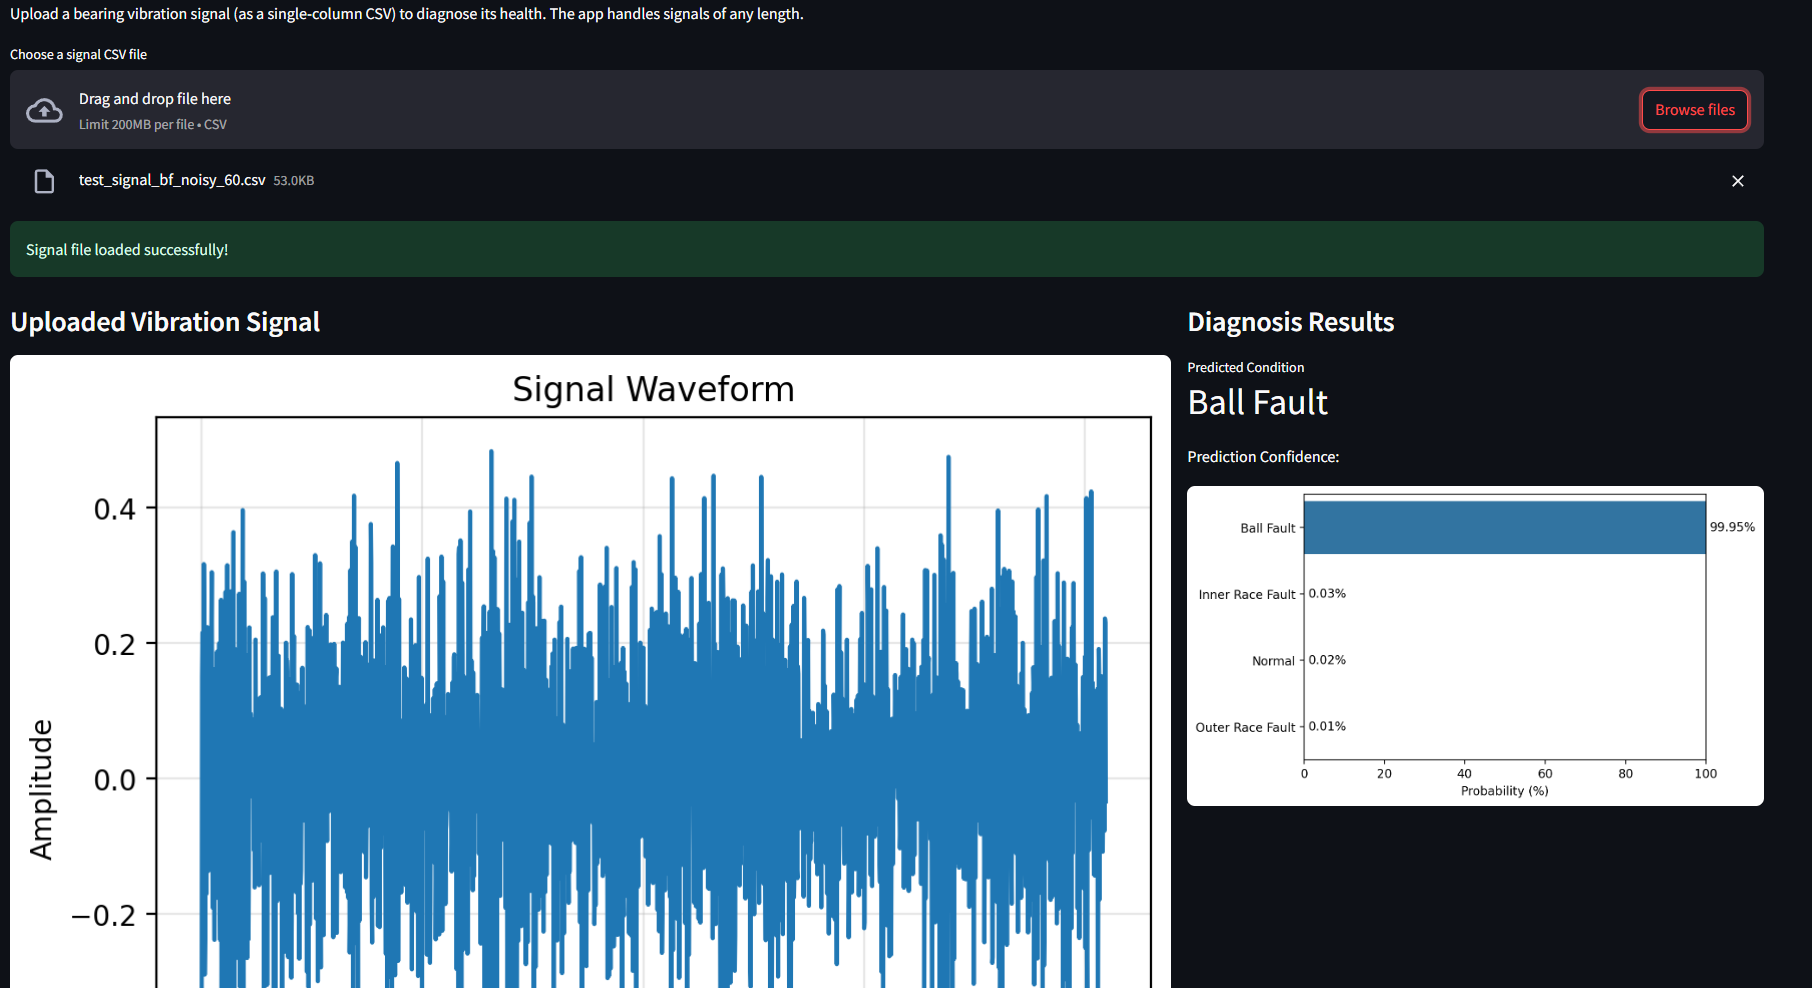Click the 99.95% confidence label
This screenshot has height=988, width=1812.
coord(1731,527)
